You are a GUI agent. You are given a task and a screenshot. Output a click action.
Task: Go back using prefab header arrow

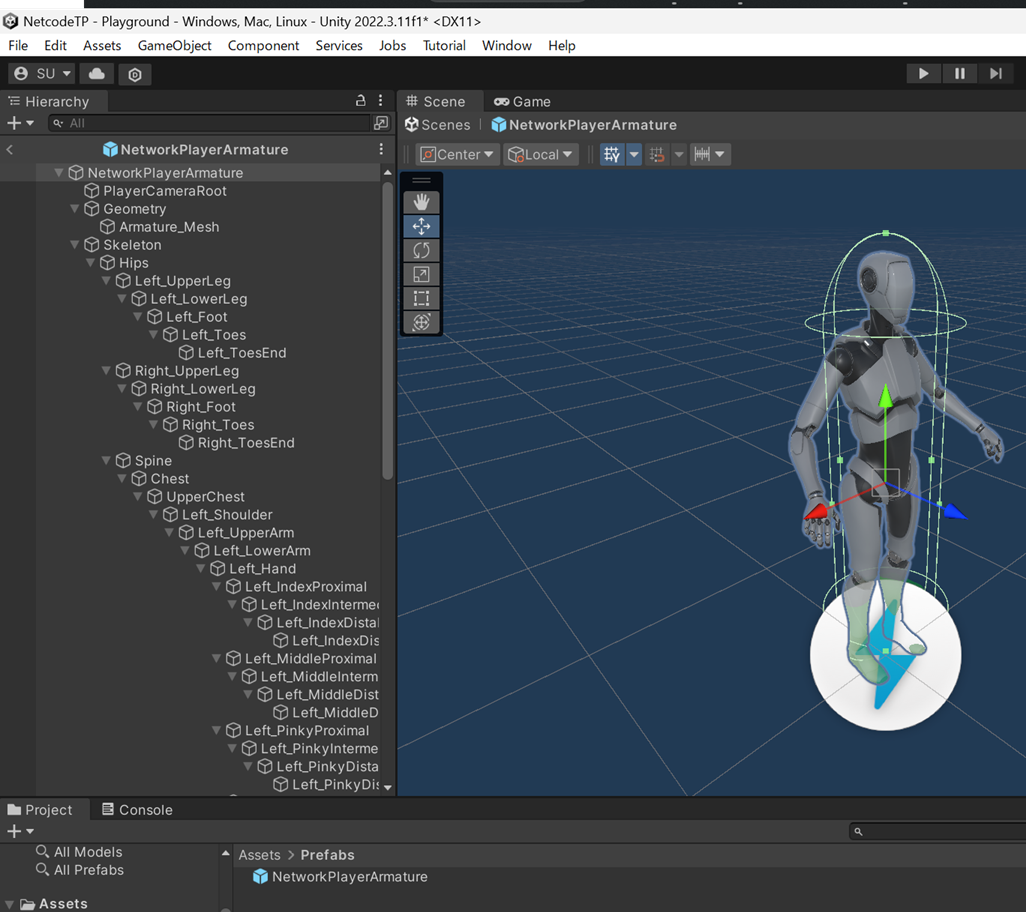(x=10, y=150)
